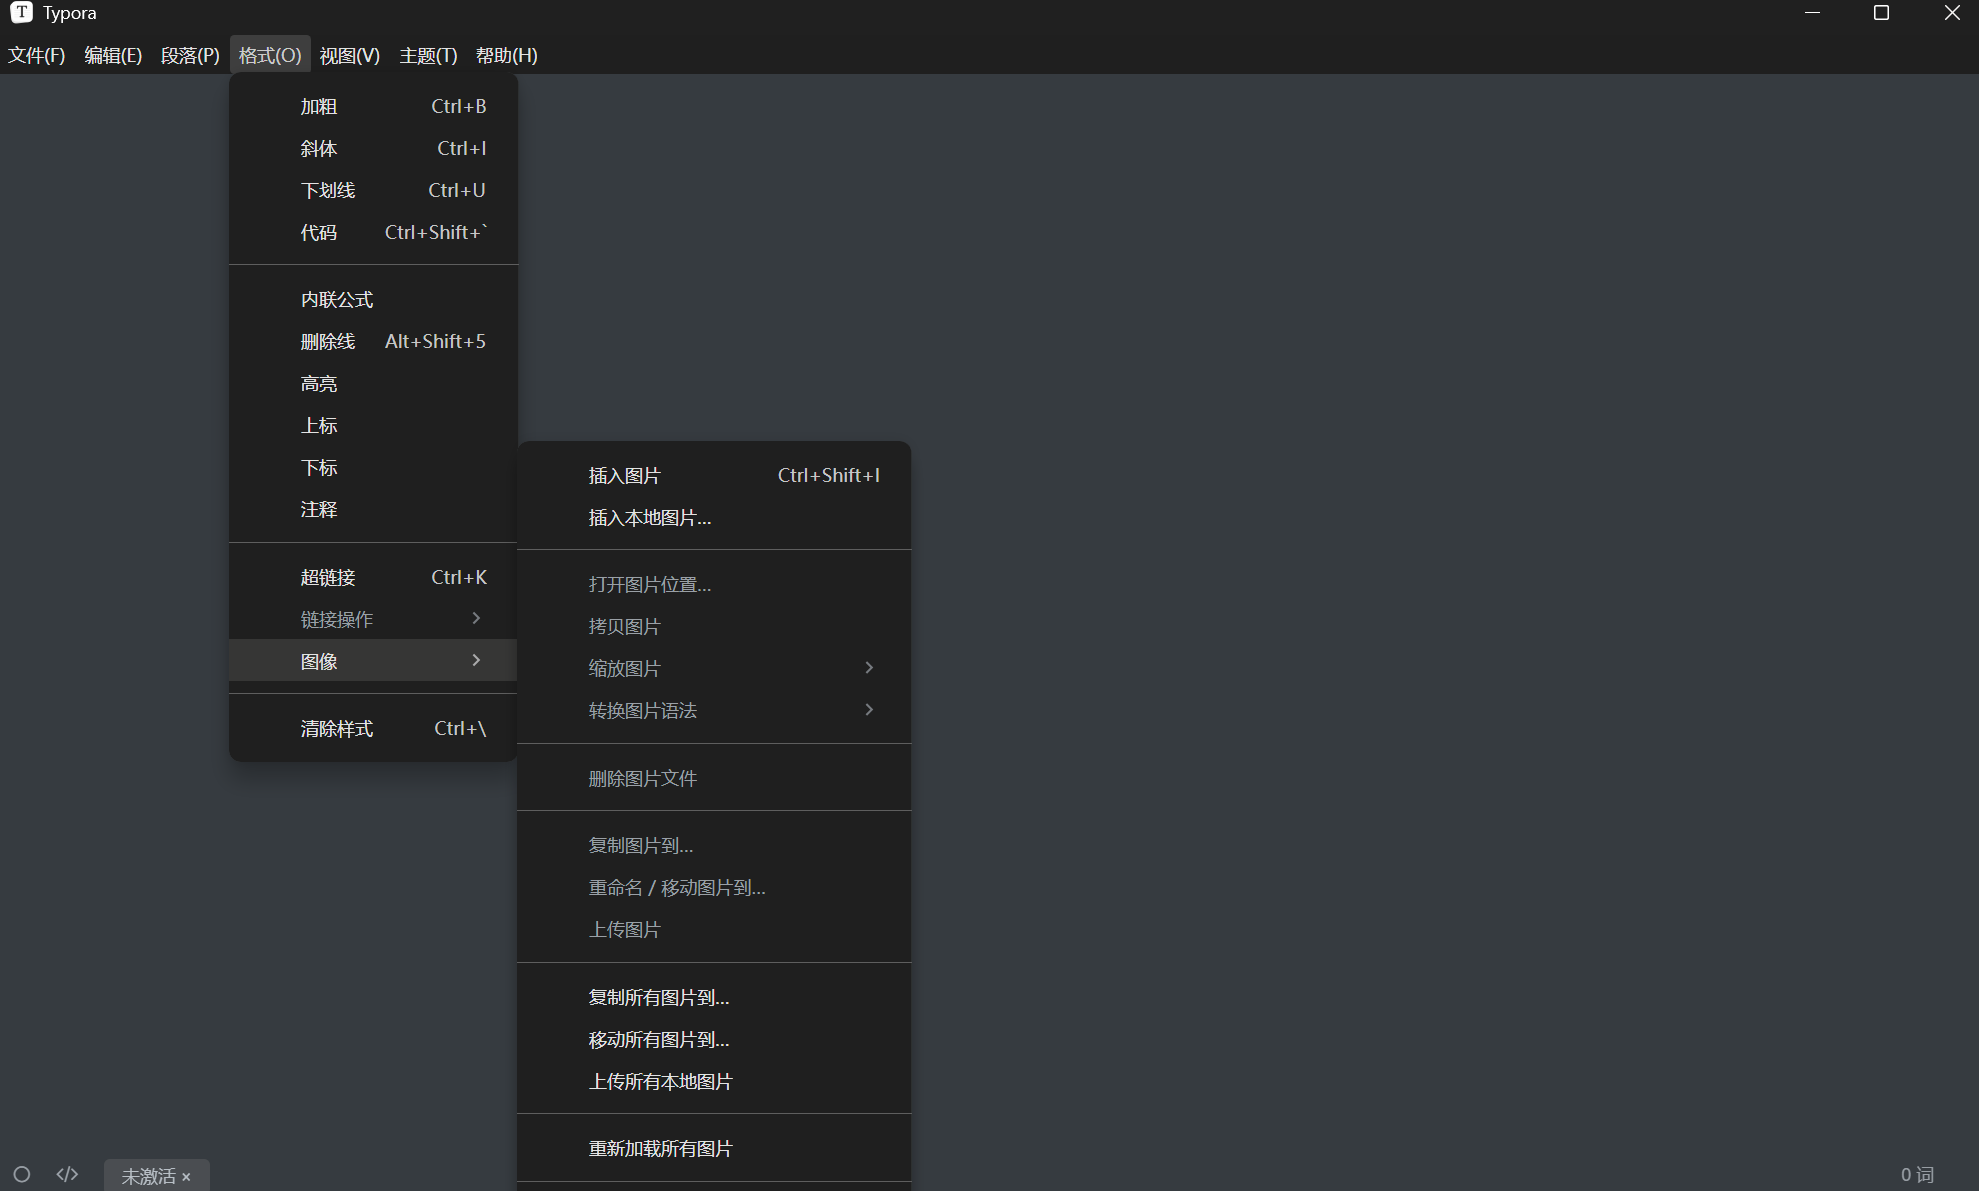Select 清除样式 menu item

tap(336, 729)
